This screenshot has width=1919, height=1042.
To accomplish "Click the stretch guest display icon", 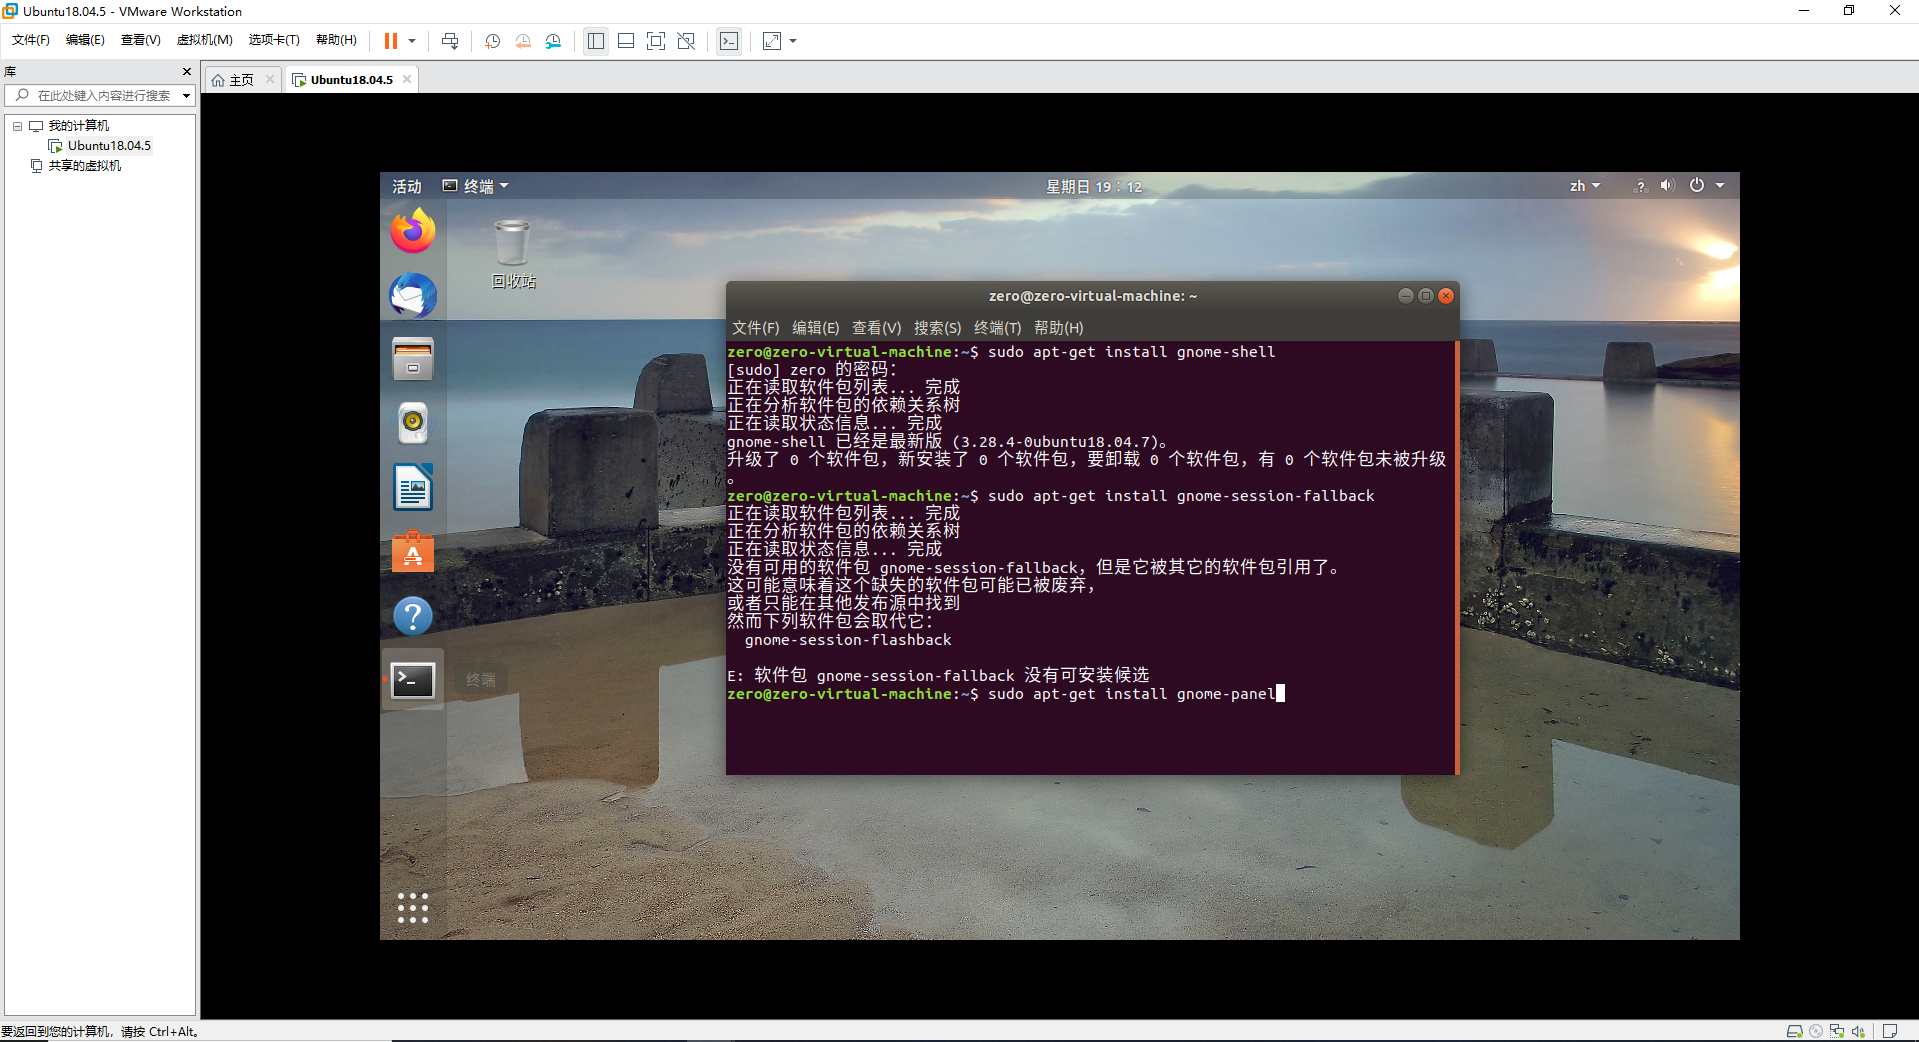I will coord(772,41).
